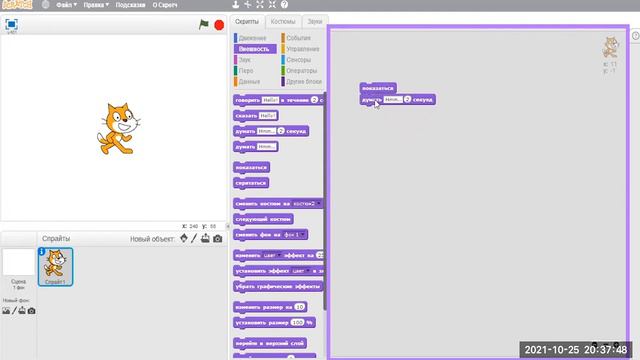Image resolution: width=640 pixels, height=360 pixels.
Task: Click seconds field in palette думать block
Action: click(x=281, y=131)
